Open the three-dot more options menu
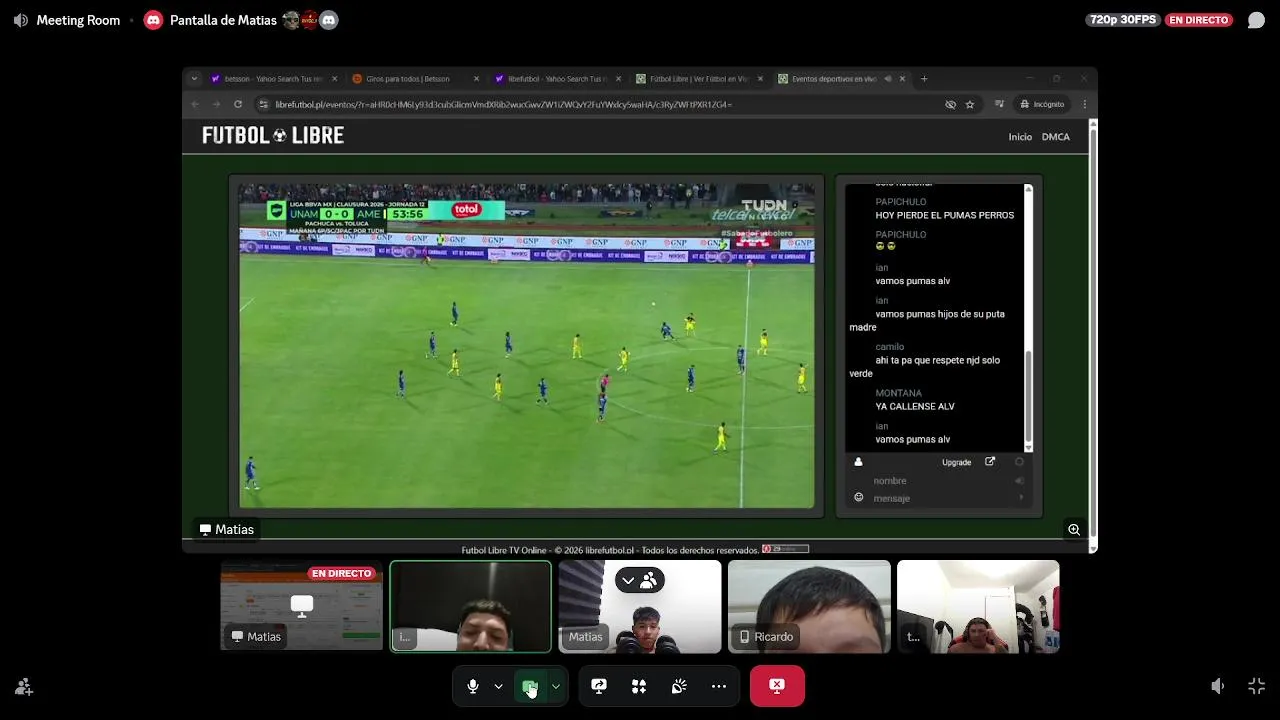This screenshot has height=720, width=1280. [x=719, y=686]
